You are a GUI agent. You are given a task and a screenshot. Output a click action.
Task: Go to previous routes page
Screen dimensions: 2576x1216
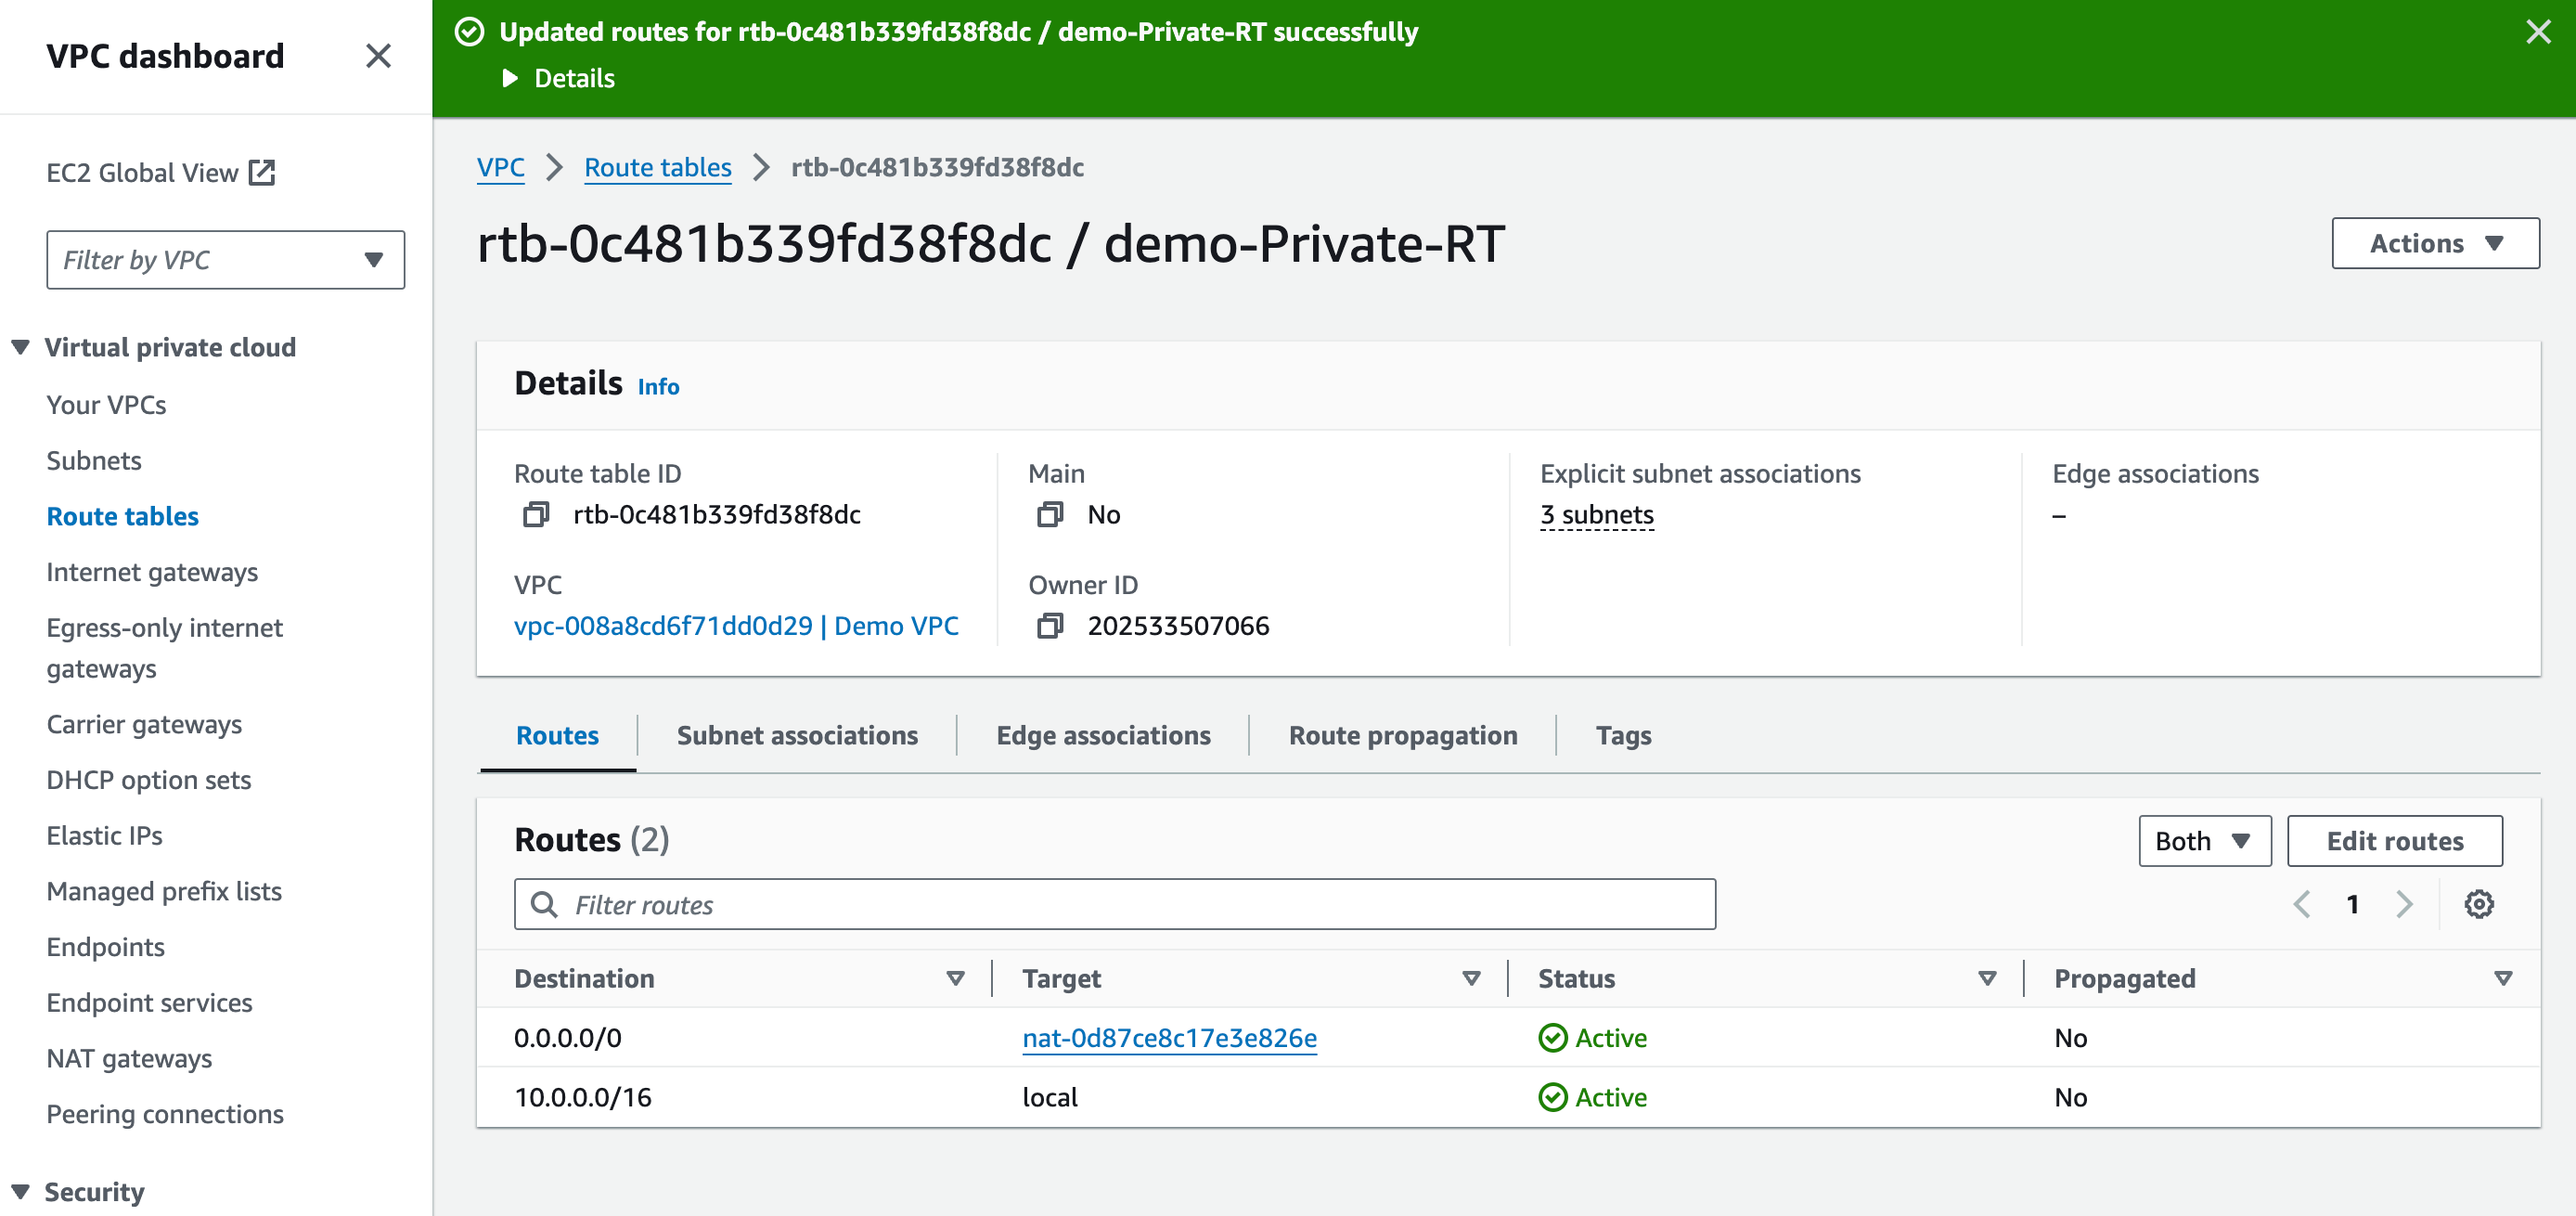tap(2301, 905)
